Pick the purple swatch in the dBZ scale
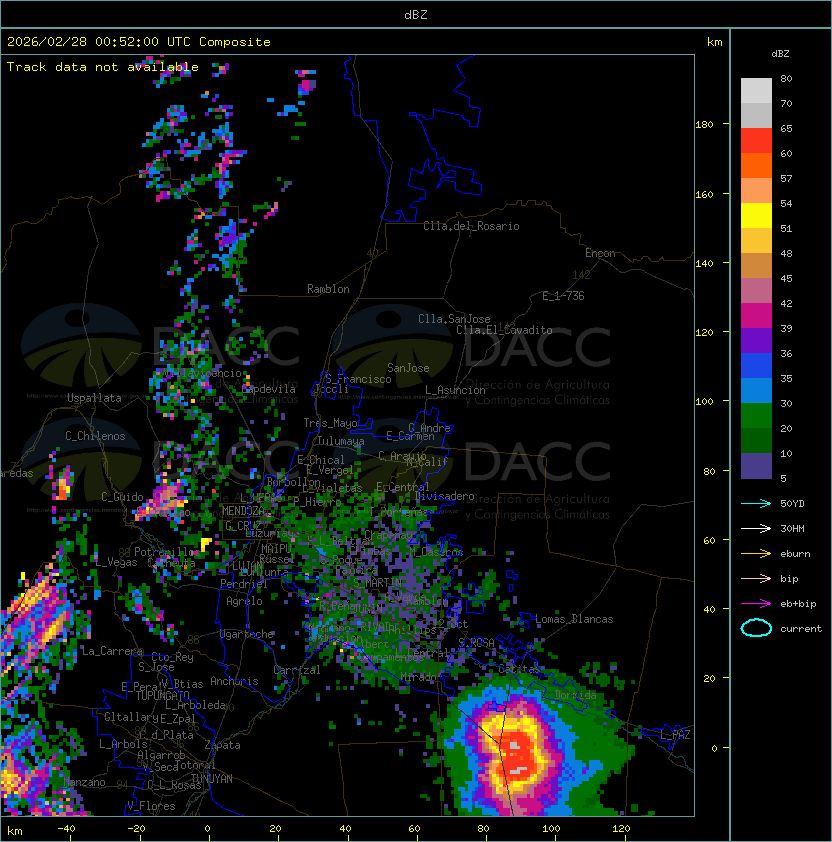Image resolution: width=832 pixels, height=842 pixels. click(756, 340)
